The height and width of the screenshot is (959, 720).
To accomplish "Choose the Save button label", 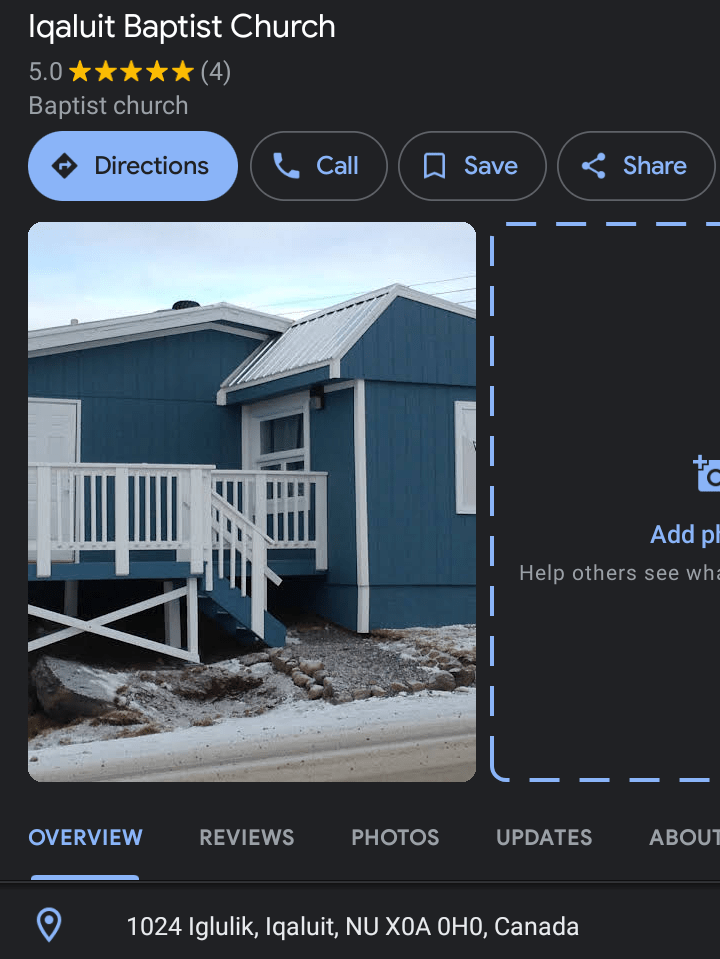I will [x=491, y=166].
